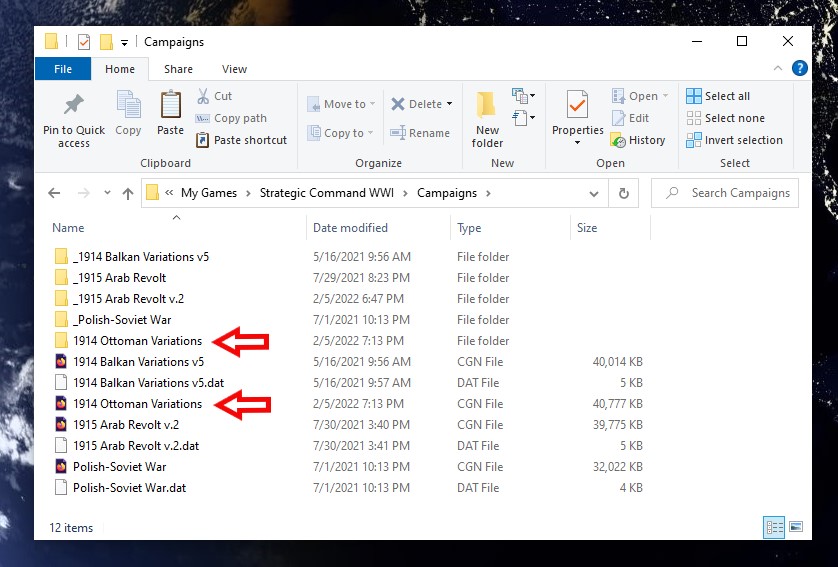
Task: Click the Paste clipboard icon
Action: 170,105
